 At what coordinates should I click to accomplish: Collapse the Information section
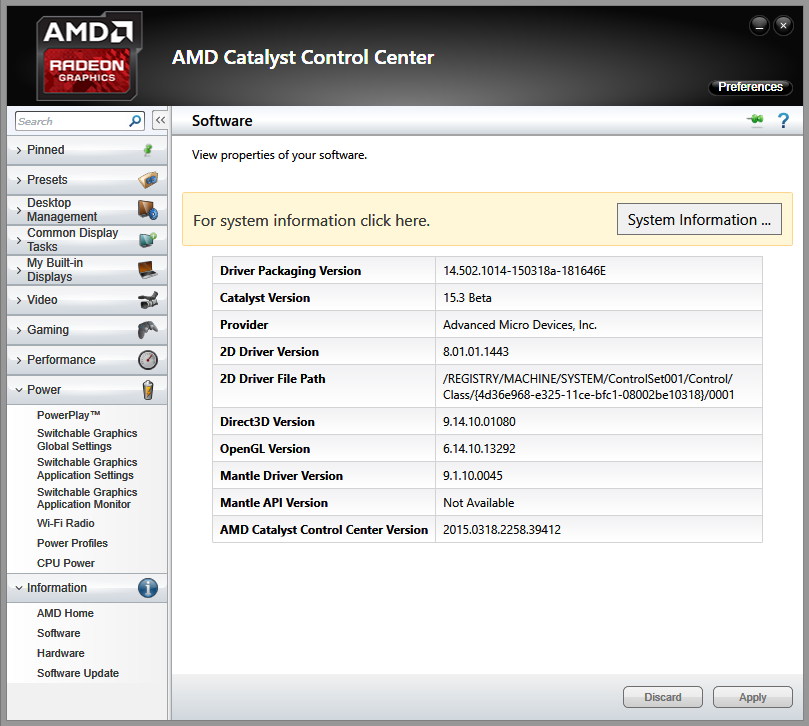pos(87,588)
